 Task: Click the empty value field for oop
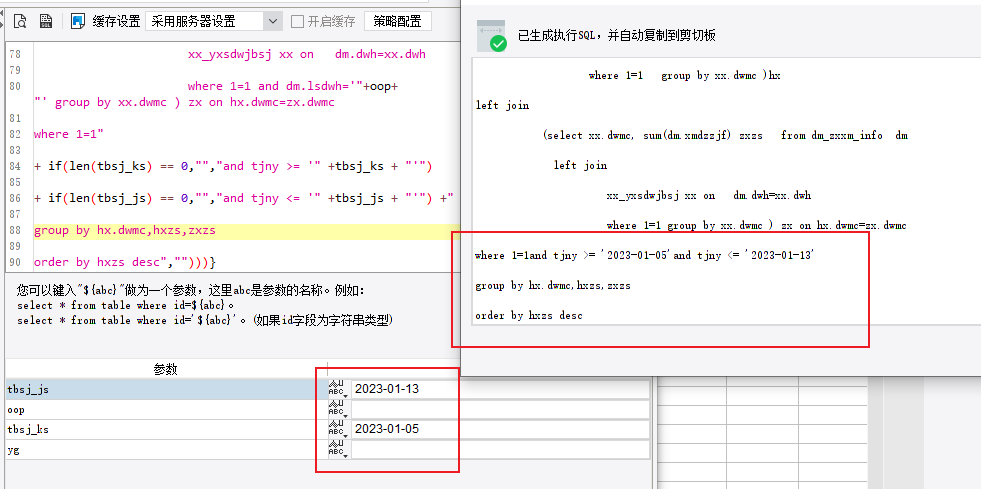click(x=500, y=410)
